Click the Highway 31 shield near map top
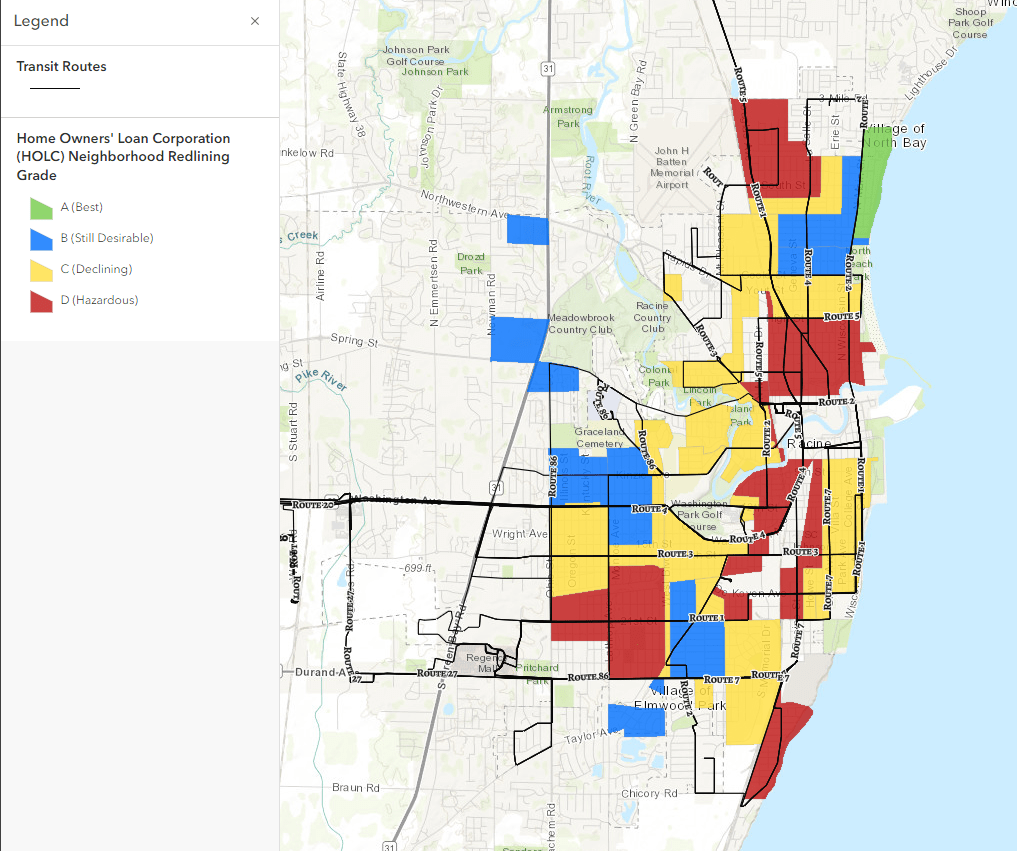1017x851 pixels. click(547, 68)
